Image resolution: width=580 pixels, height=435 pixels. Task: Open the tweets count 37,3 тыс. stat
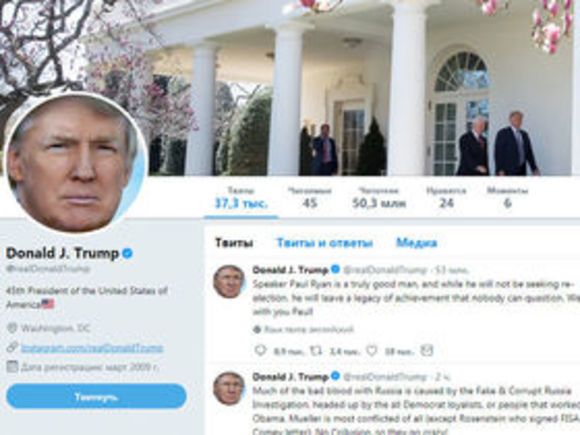[241, 198]
